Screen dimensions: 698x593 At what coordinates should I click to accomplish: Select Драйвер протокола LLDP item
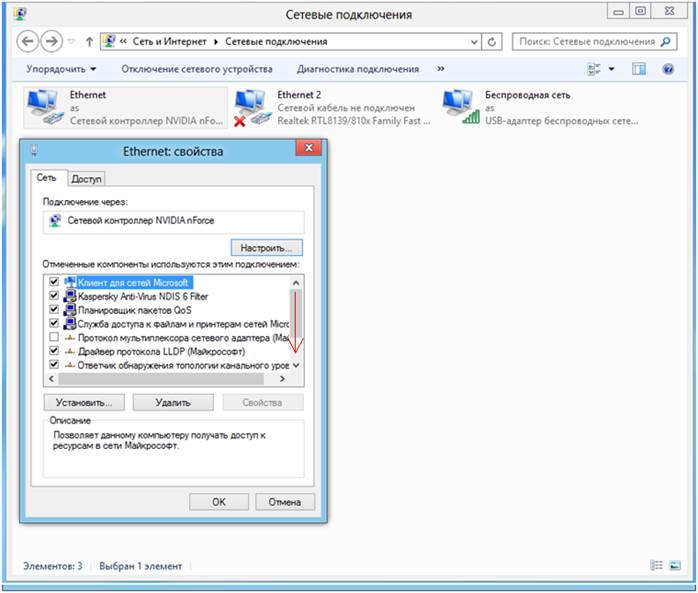click(x=161, y=352)
